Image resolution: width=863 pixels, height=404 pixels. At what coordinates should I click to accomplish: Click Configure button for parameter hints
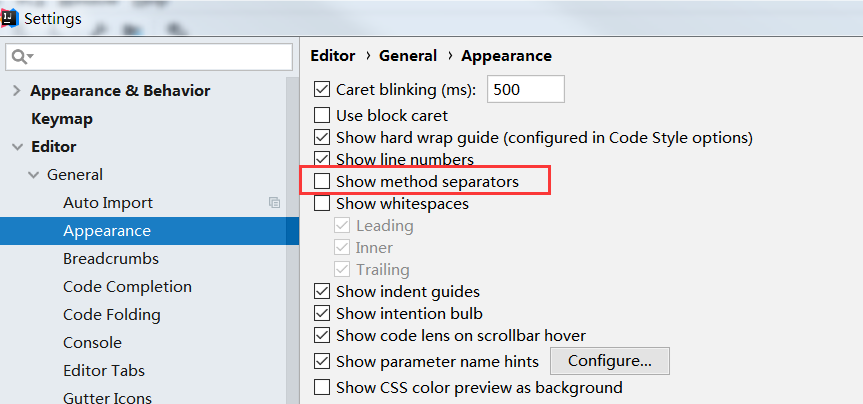609,361
